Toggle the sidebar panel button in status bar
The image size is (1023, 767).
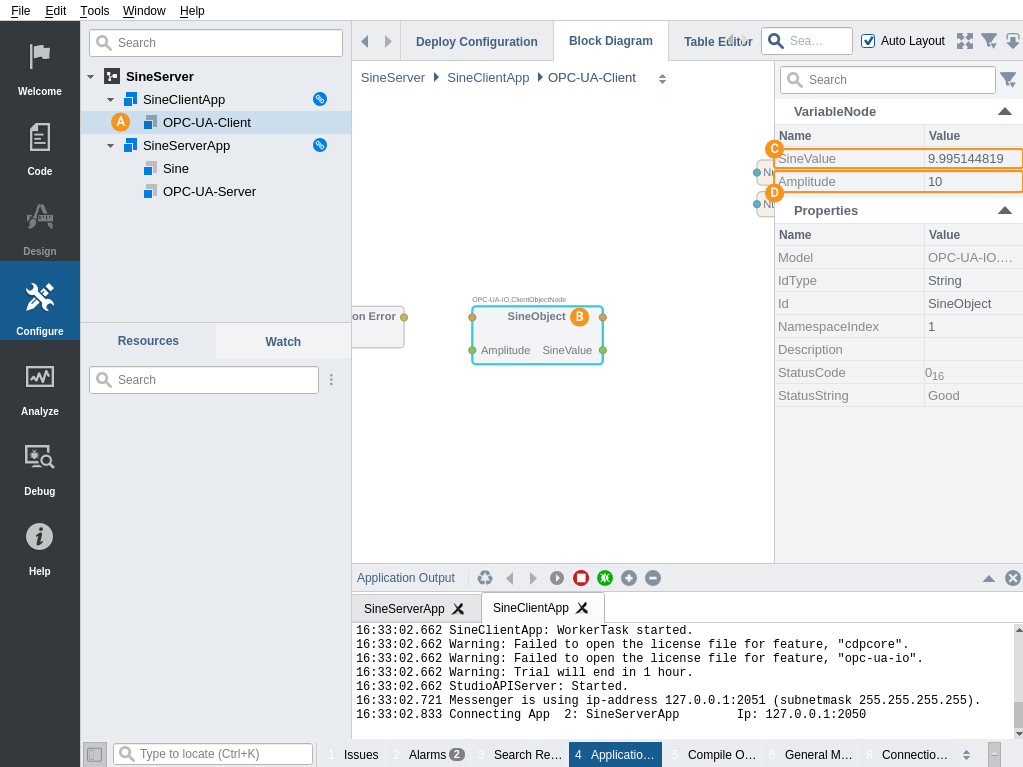coord(94,754)
